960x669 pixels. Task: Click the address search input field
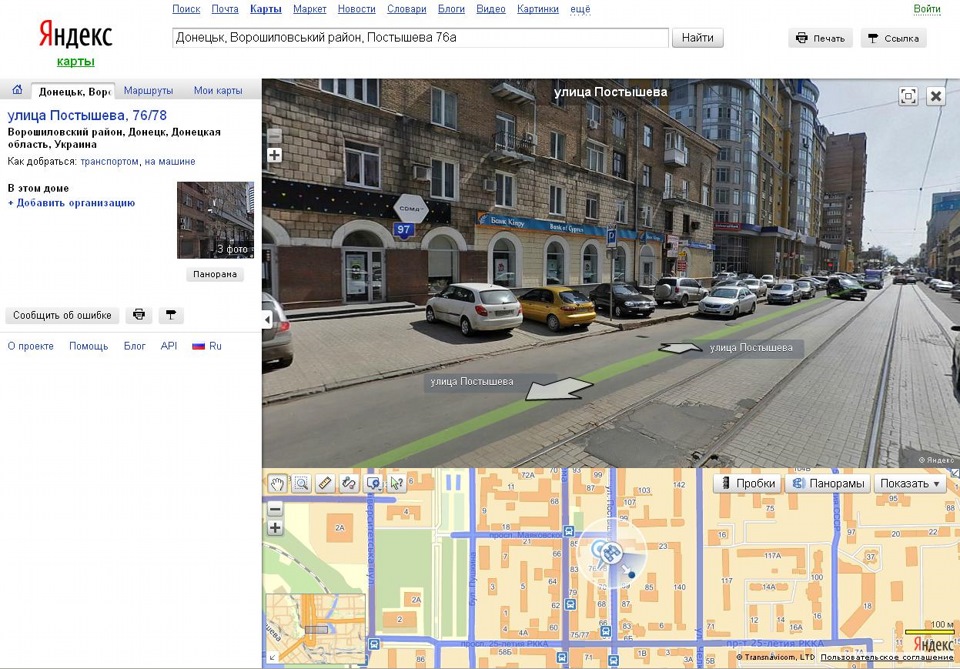(420, 38)
